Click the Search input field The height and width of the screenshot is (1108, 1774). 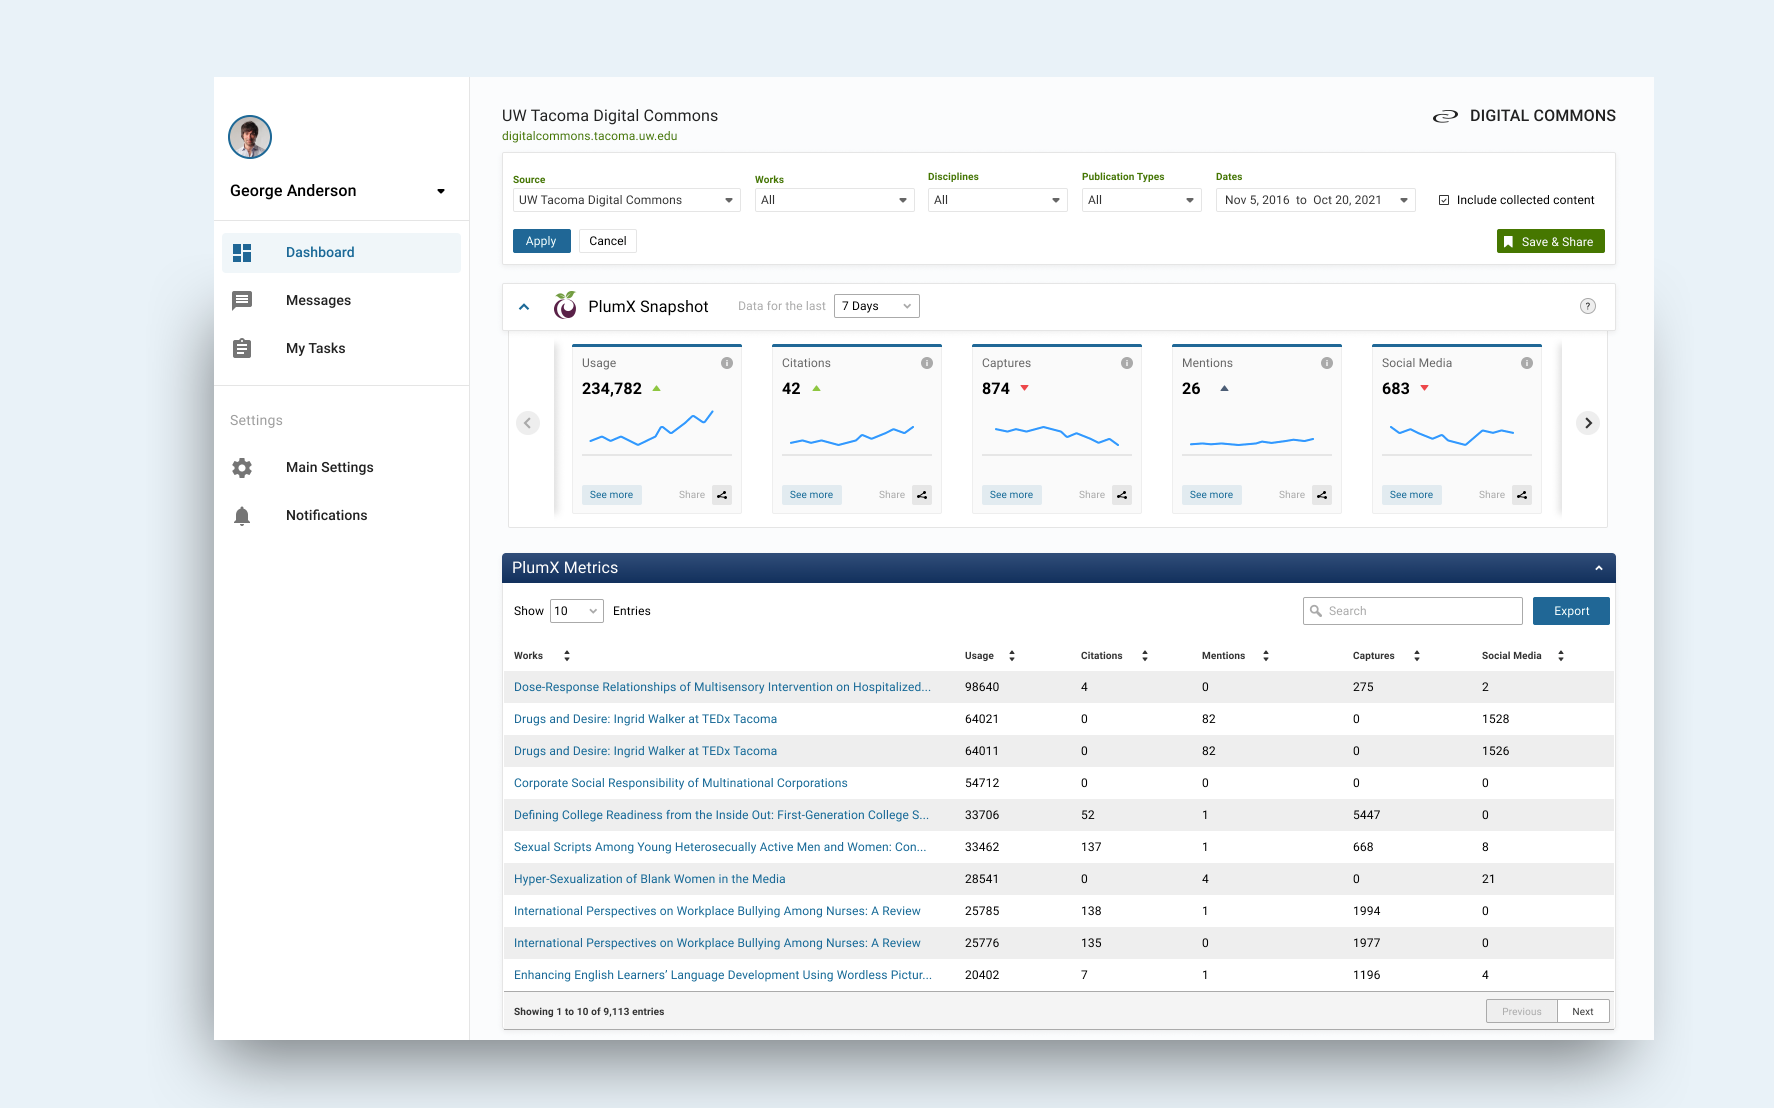[x=1413, y=611]
